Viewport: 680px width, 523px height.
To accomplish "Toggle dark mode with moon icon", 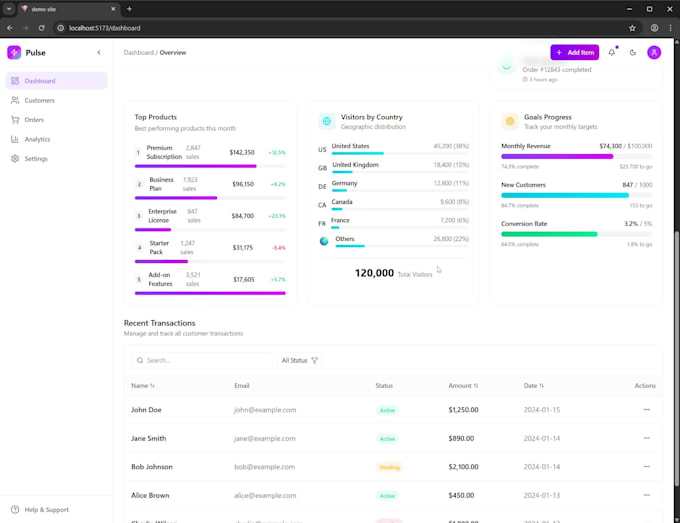I will 633,52.
